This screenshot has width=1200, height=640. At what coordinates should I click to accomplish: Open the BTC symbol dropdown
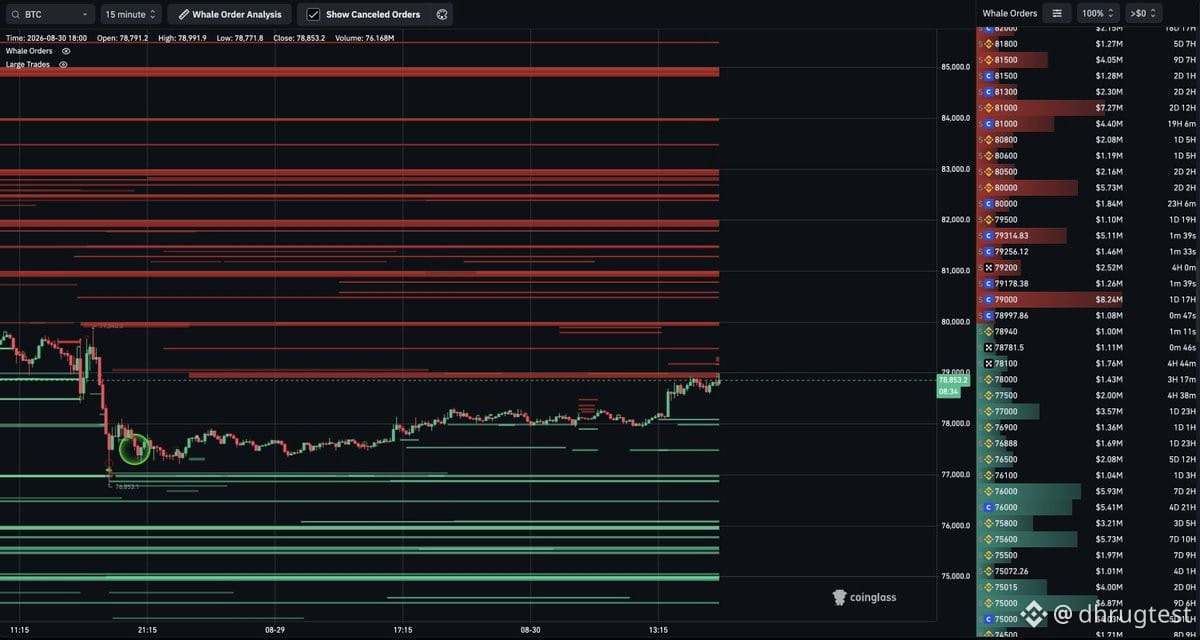coord(49,14)
